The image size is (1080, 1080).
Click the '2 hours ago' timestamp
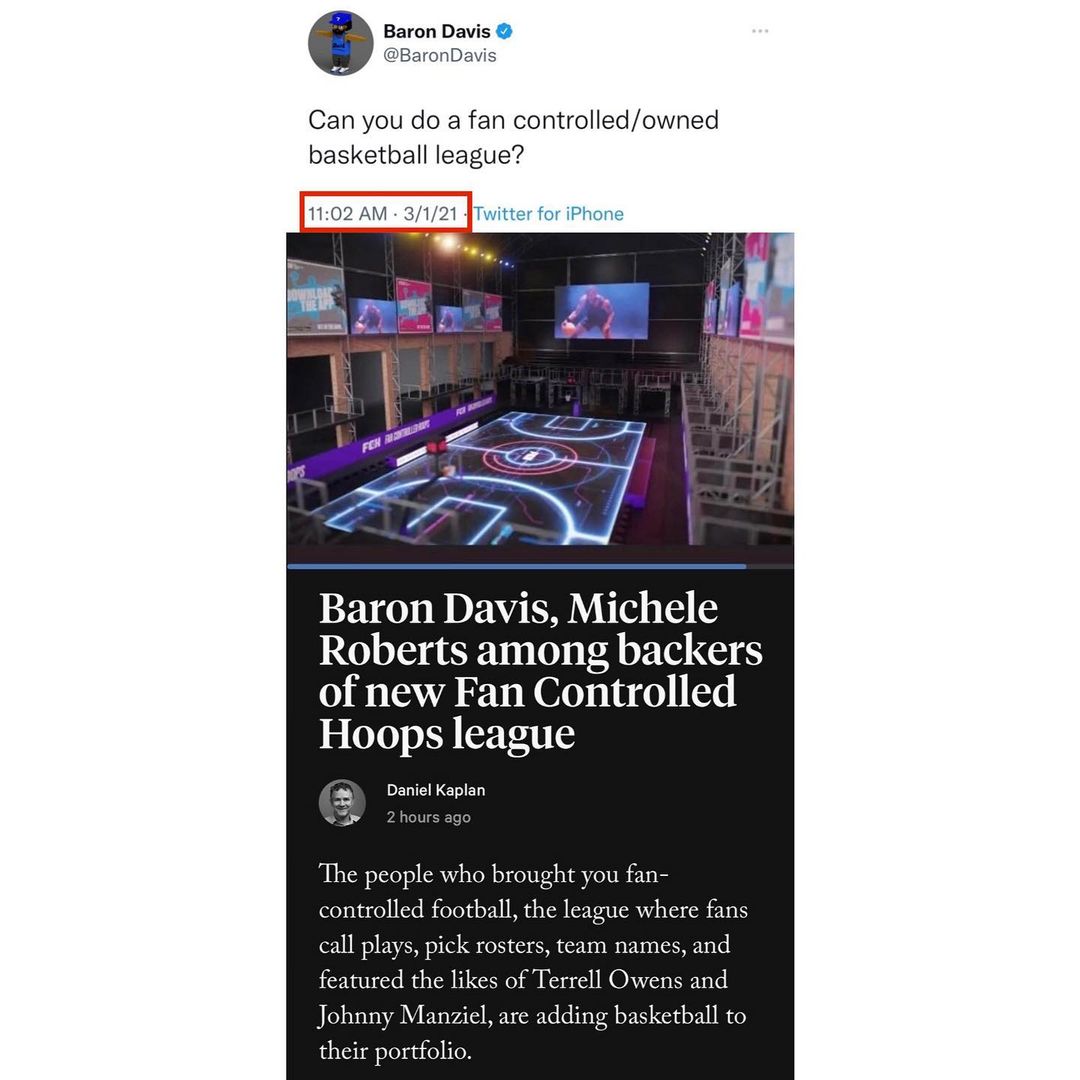[428, 817]
